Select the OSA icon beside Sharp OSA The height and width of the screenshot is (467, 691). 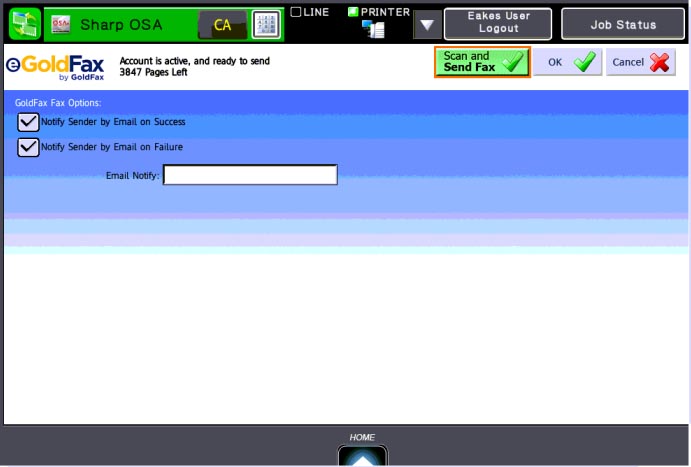pos(61,25)
